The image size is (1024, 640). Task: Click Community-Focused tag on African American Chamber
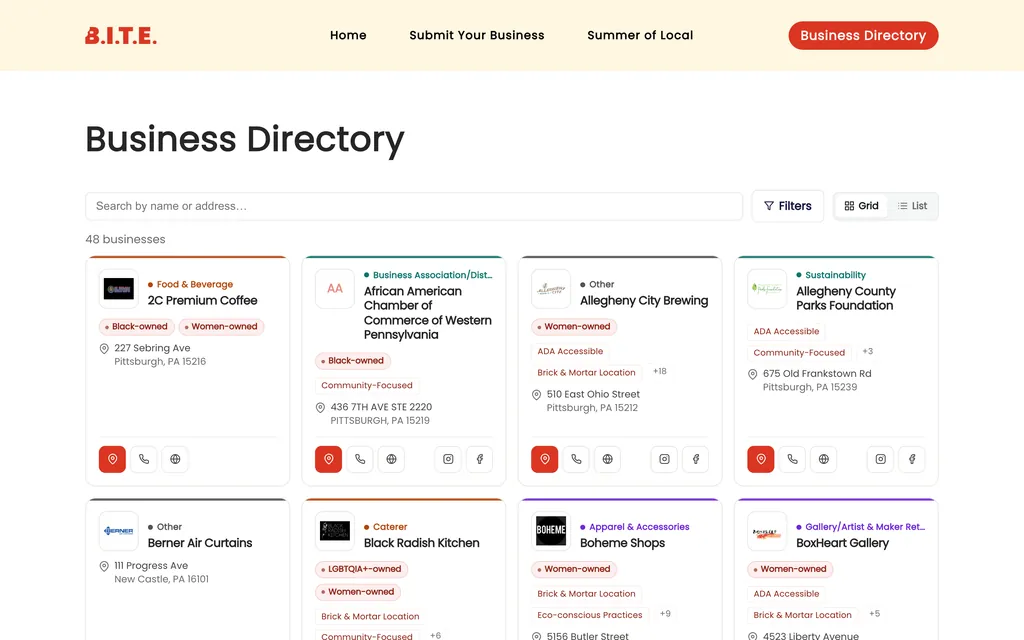[367, 385]
